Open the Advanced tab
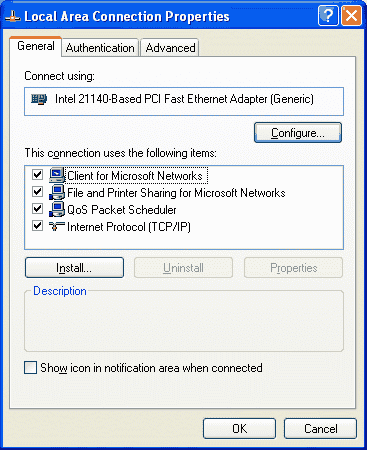Viewport: 367px width, 450px height. [x=170, y=48]
